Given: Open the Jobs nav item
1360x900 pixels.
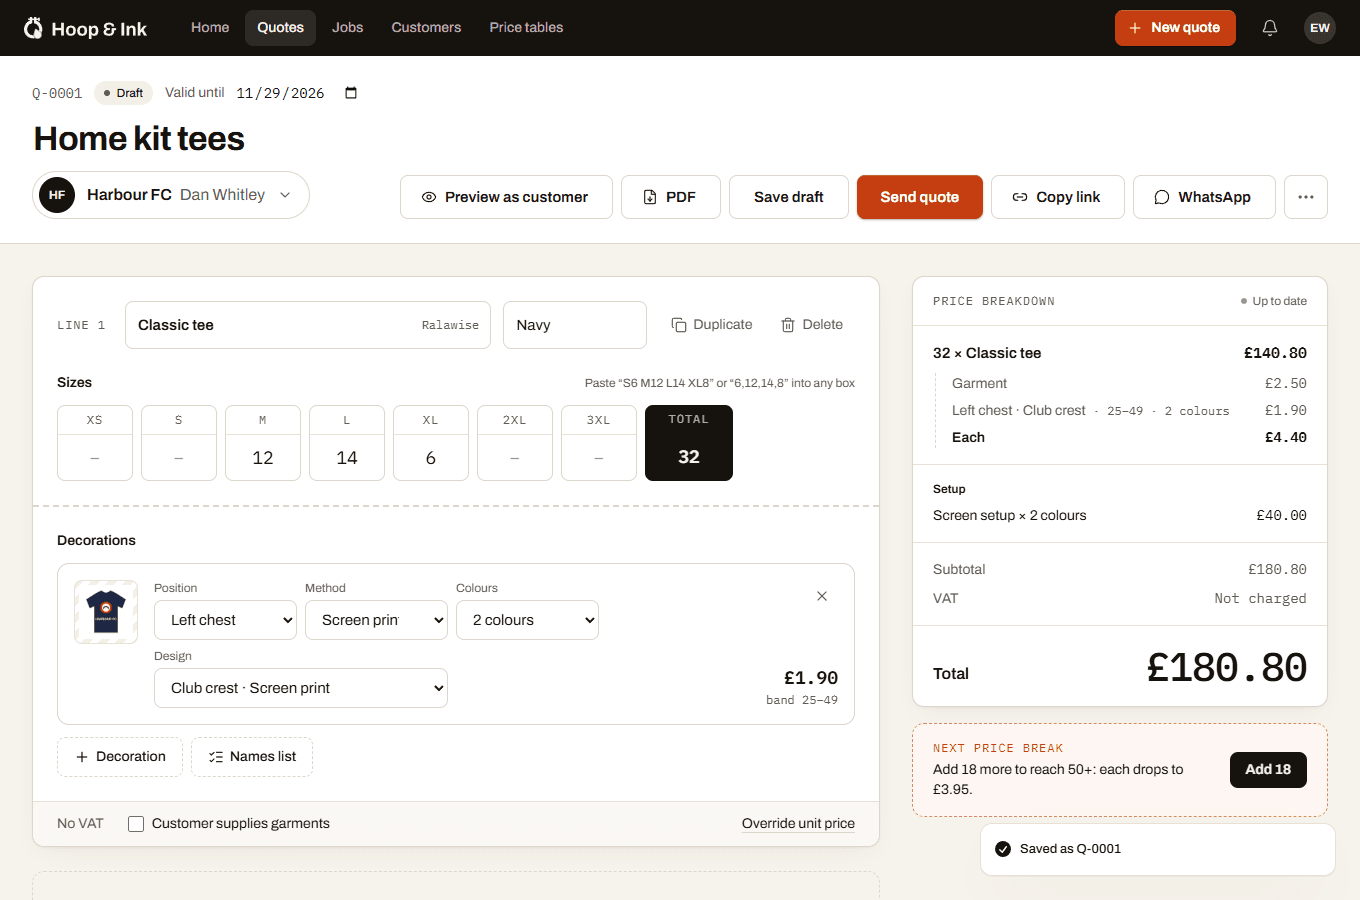Looking at the screenshot, I should tap(348, 28).
